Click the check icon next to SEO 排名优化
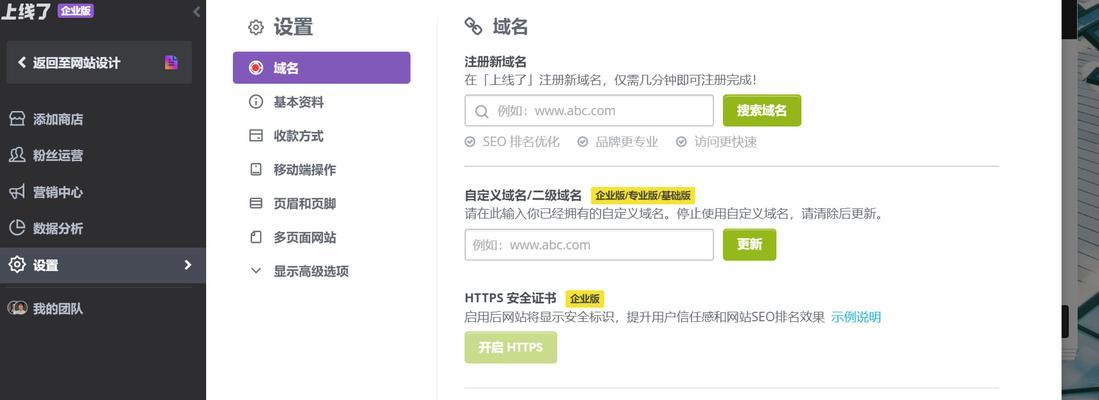1099x400 pixels. tap(470, 142)
